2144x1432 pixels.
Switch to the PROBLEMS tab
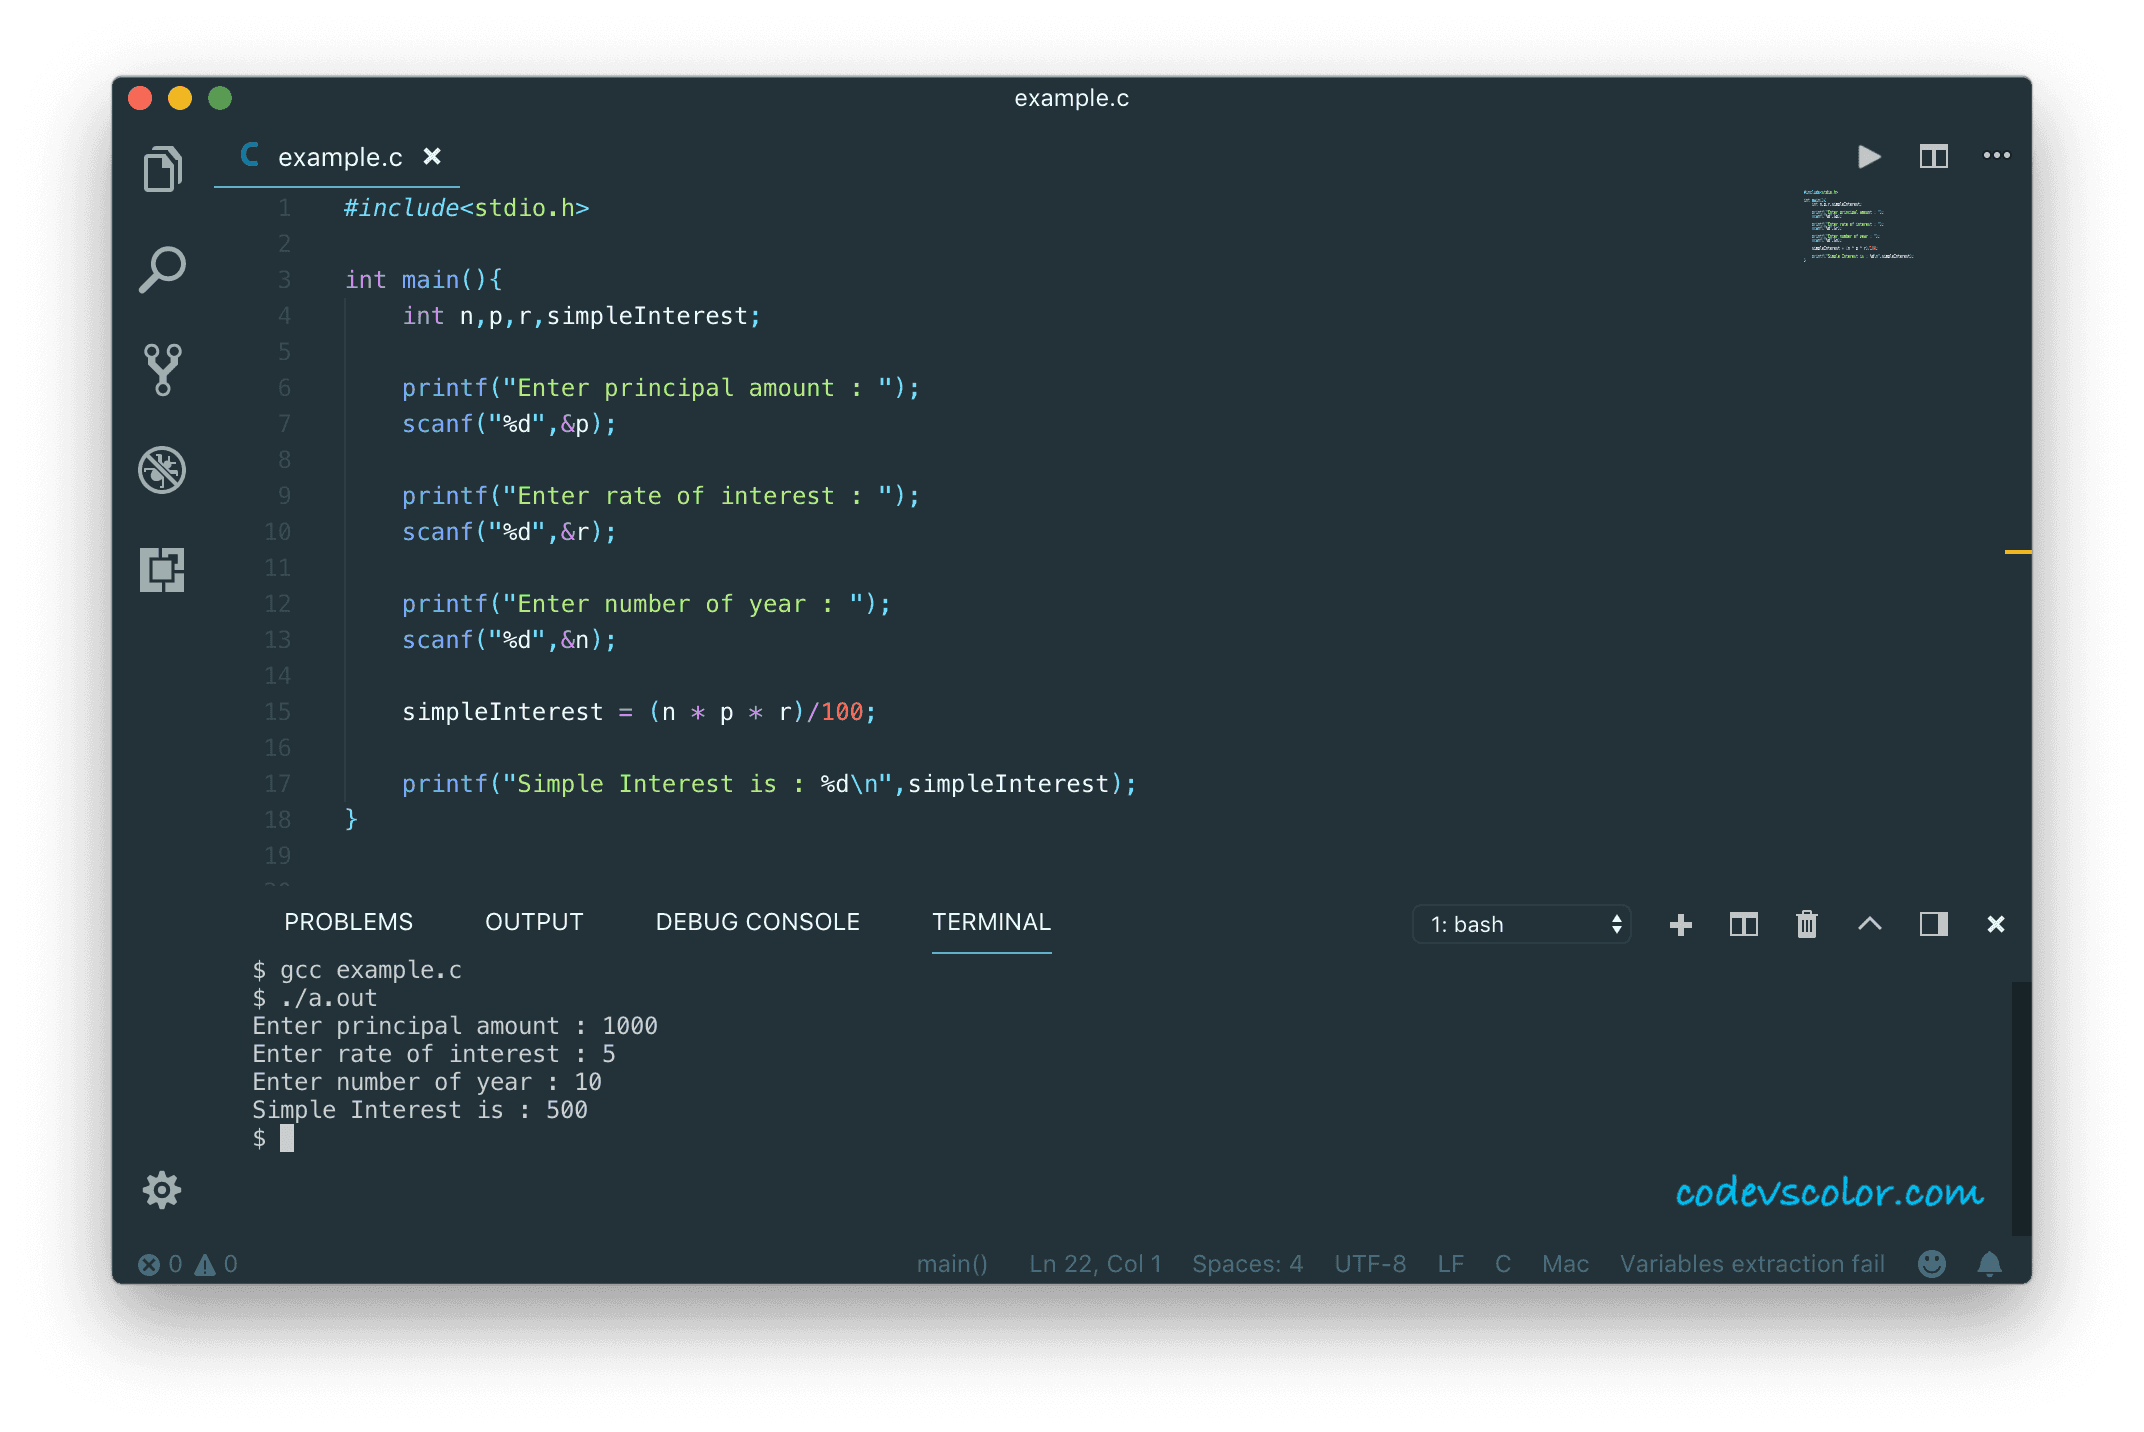(x=348, y=921)
